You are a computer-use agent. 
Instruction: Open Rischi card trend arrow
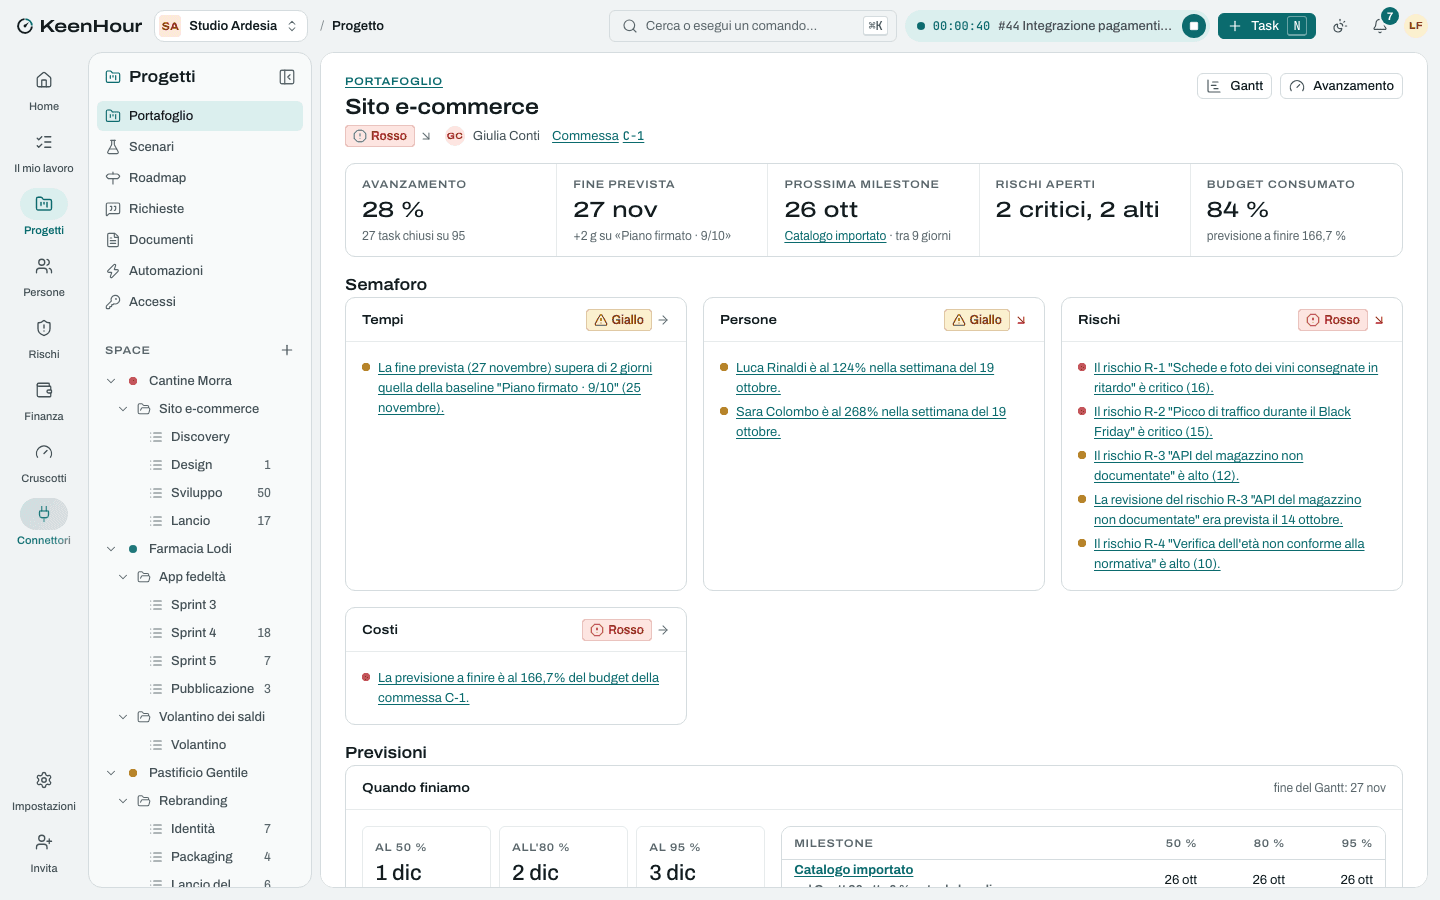(x=1379, y=320)
